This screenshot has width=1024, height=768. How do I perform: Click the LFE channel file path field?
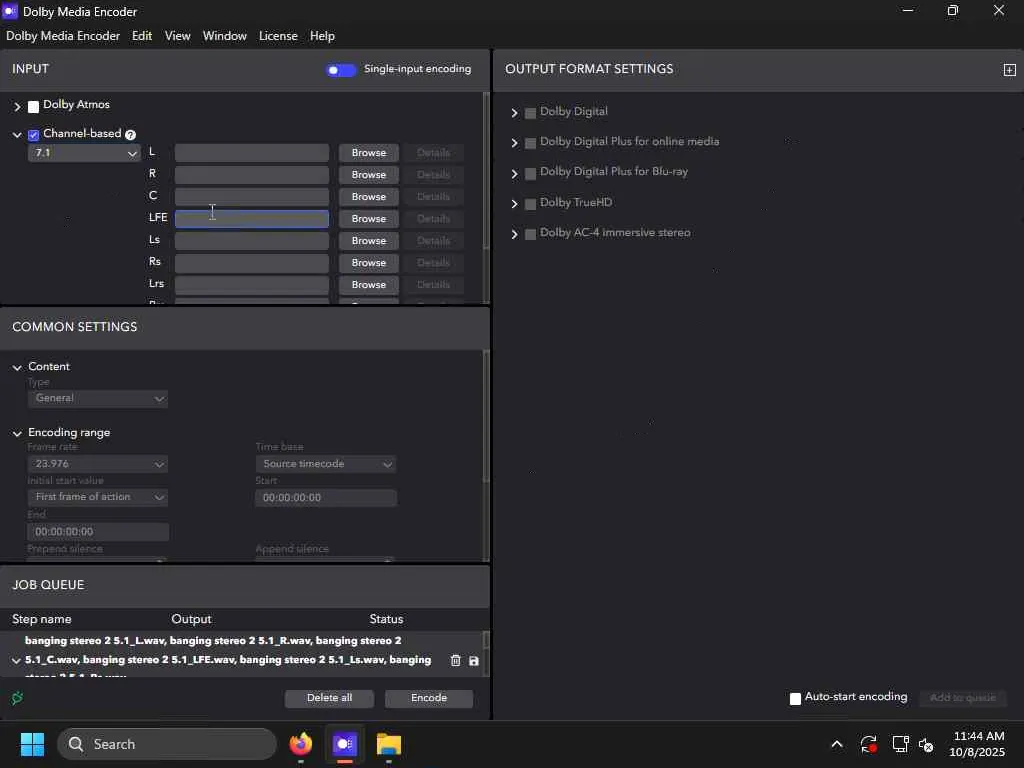click(x=251, y=219)
